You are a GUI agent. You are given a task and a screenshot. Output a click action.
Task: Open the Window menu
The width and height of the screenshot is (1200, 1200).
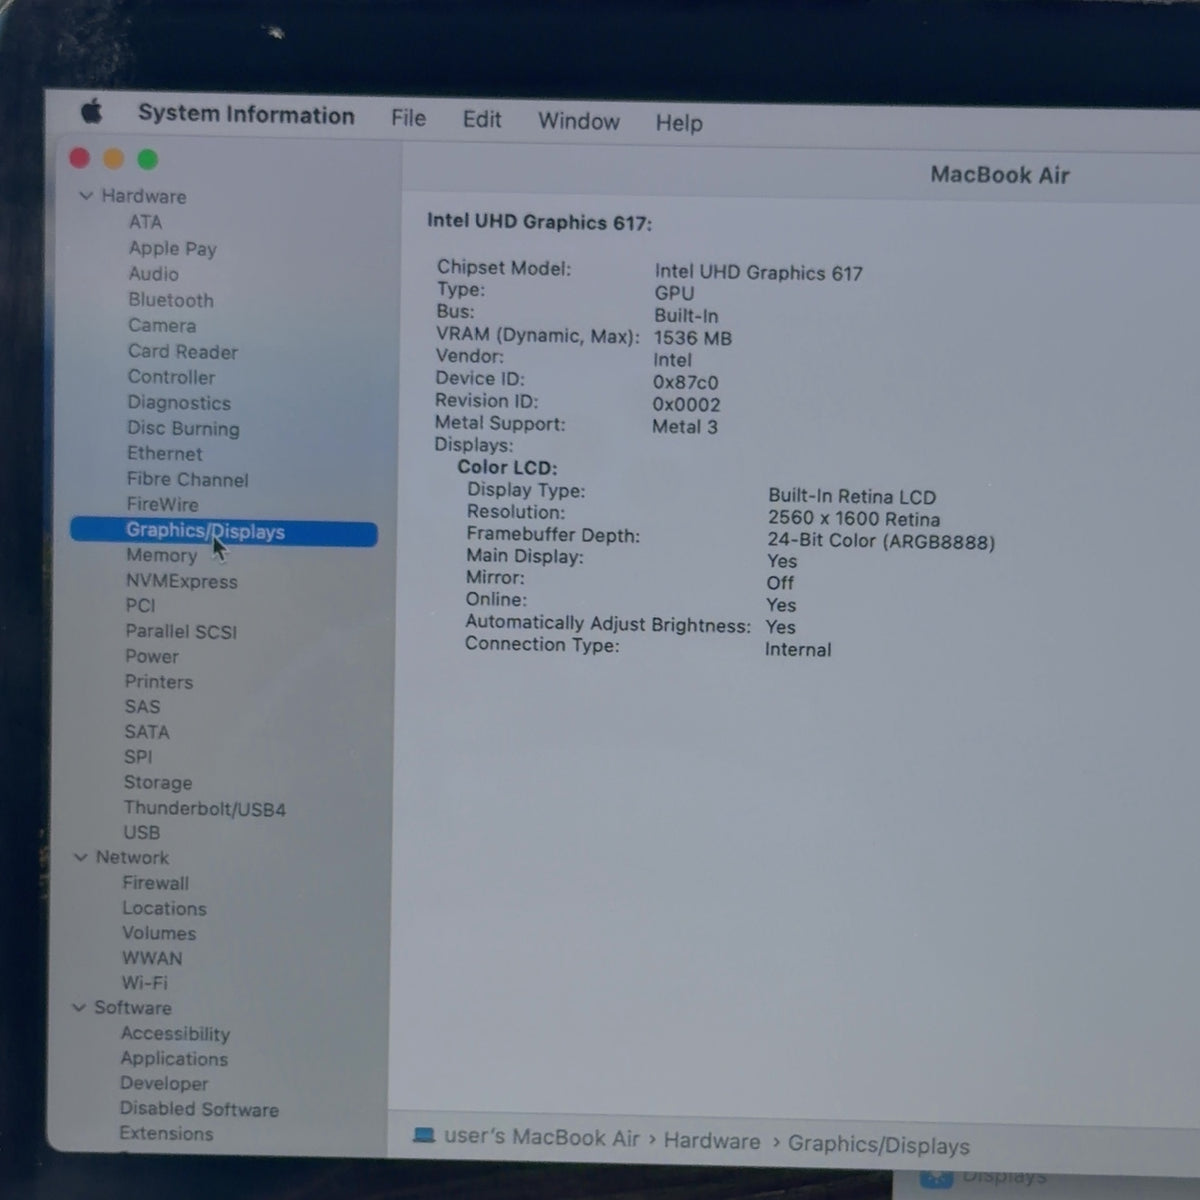point(579,121)
